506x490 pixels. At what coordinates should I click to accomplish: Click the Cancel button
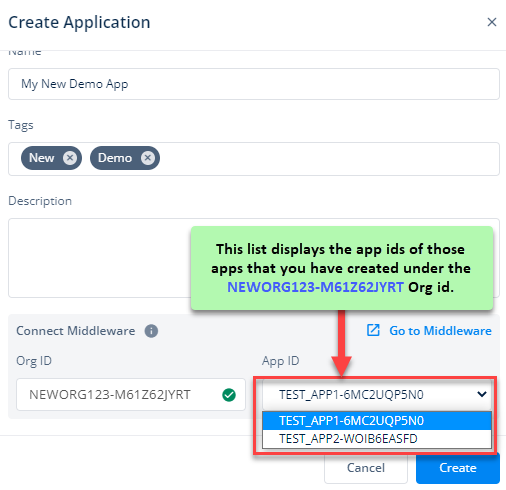pos(366,468)
